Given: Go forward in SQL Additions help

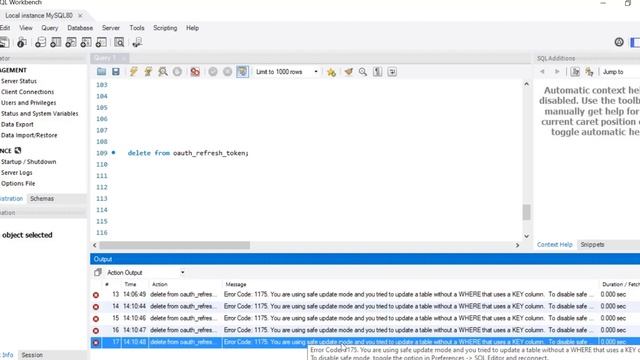Looking at the screenshot, I should coord(557,72).
